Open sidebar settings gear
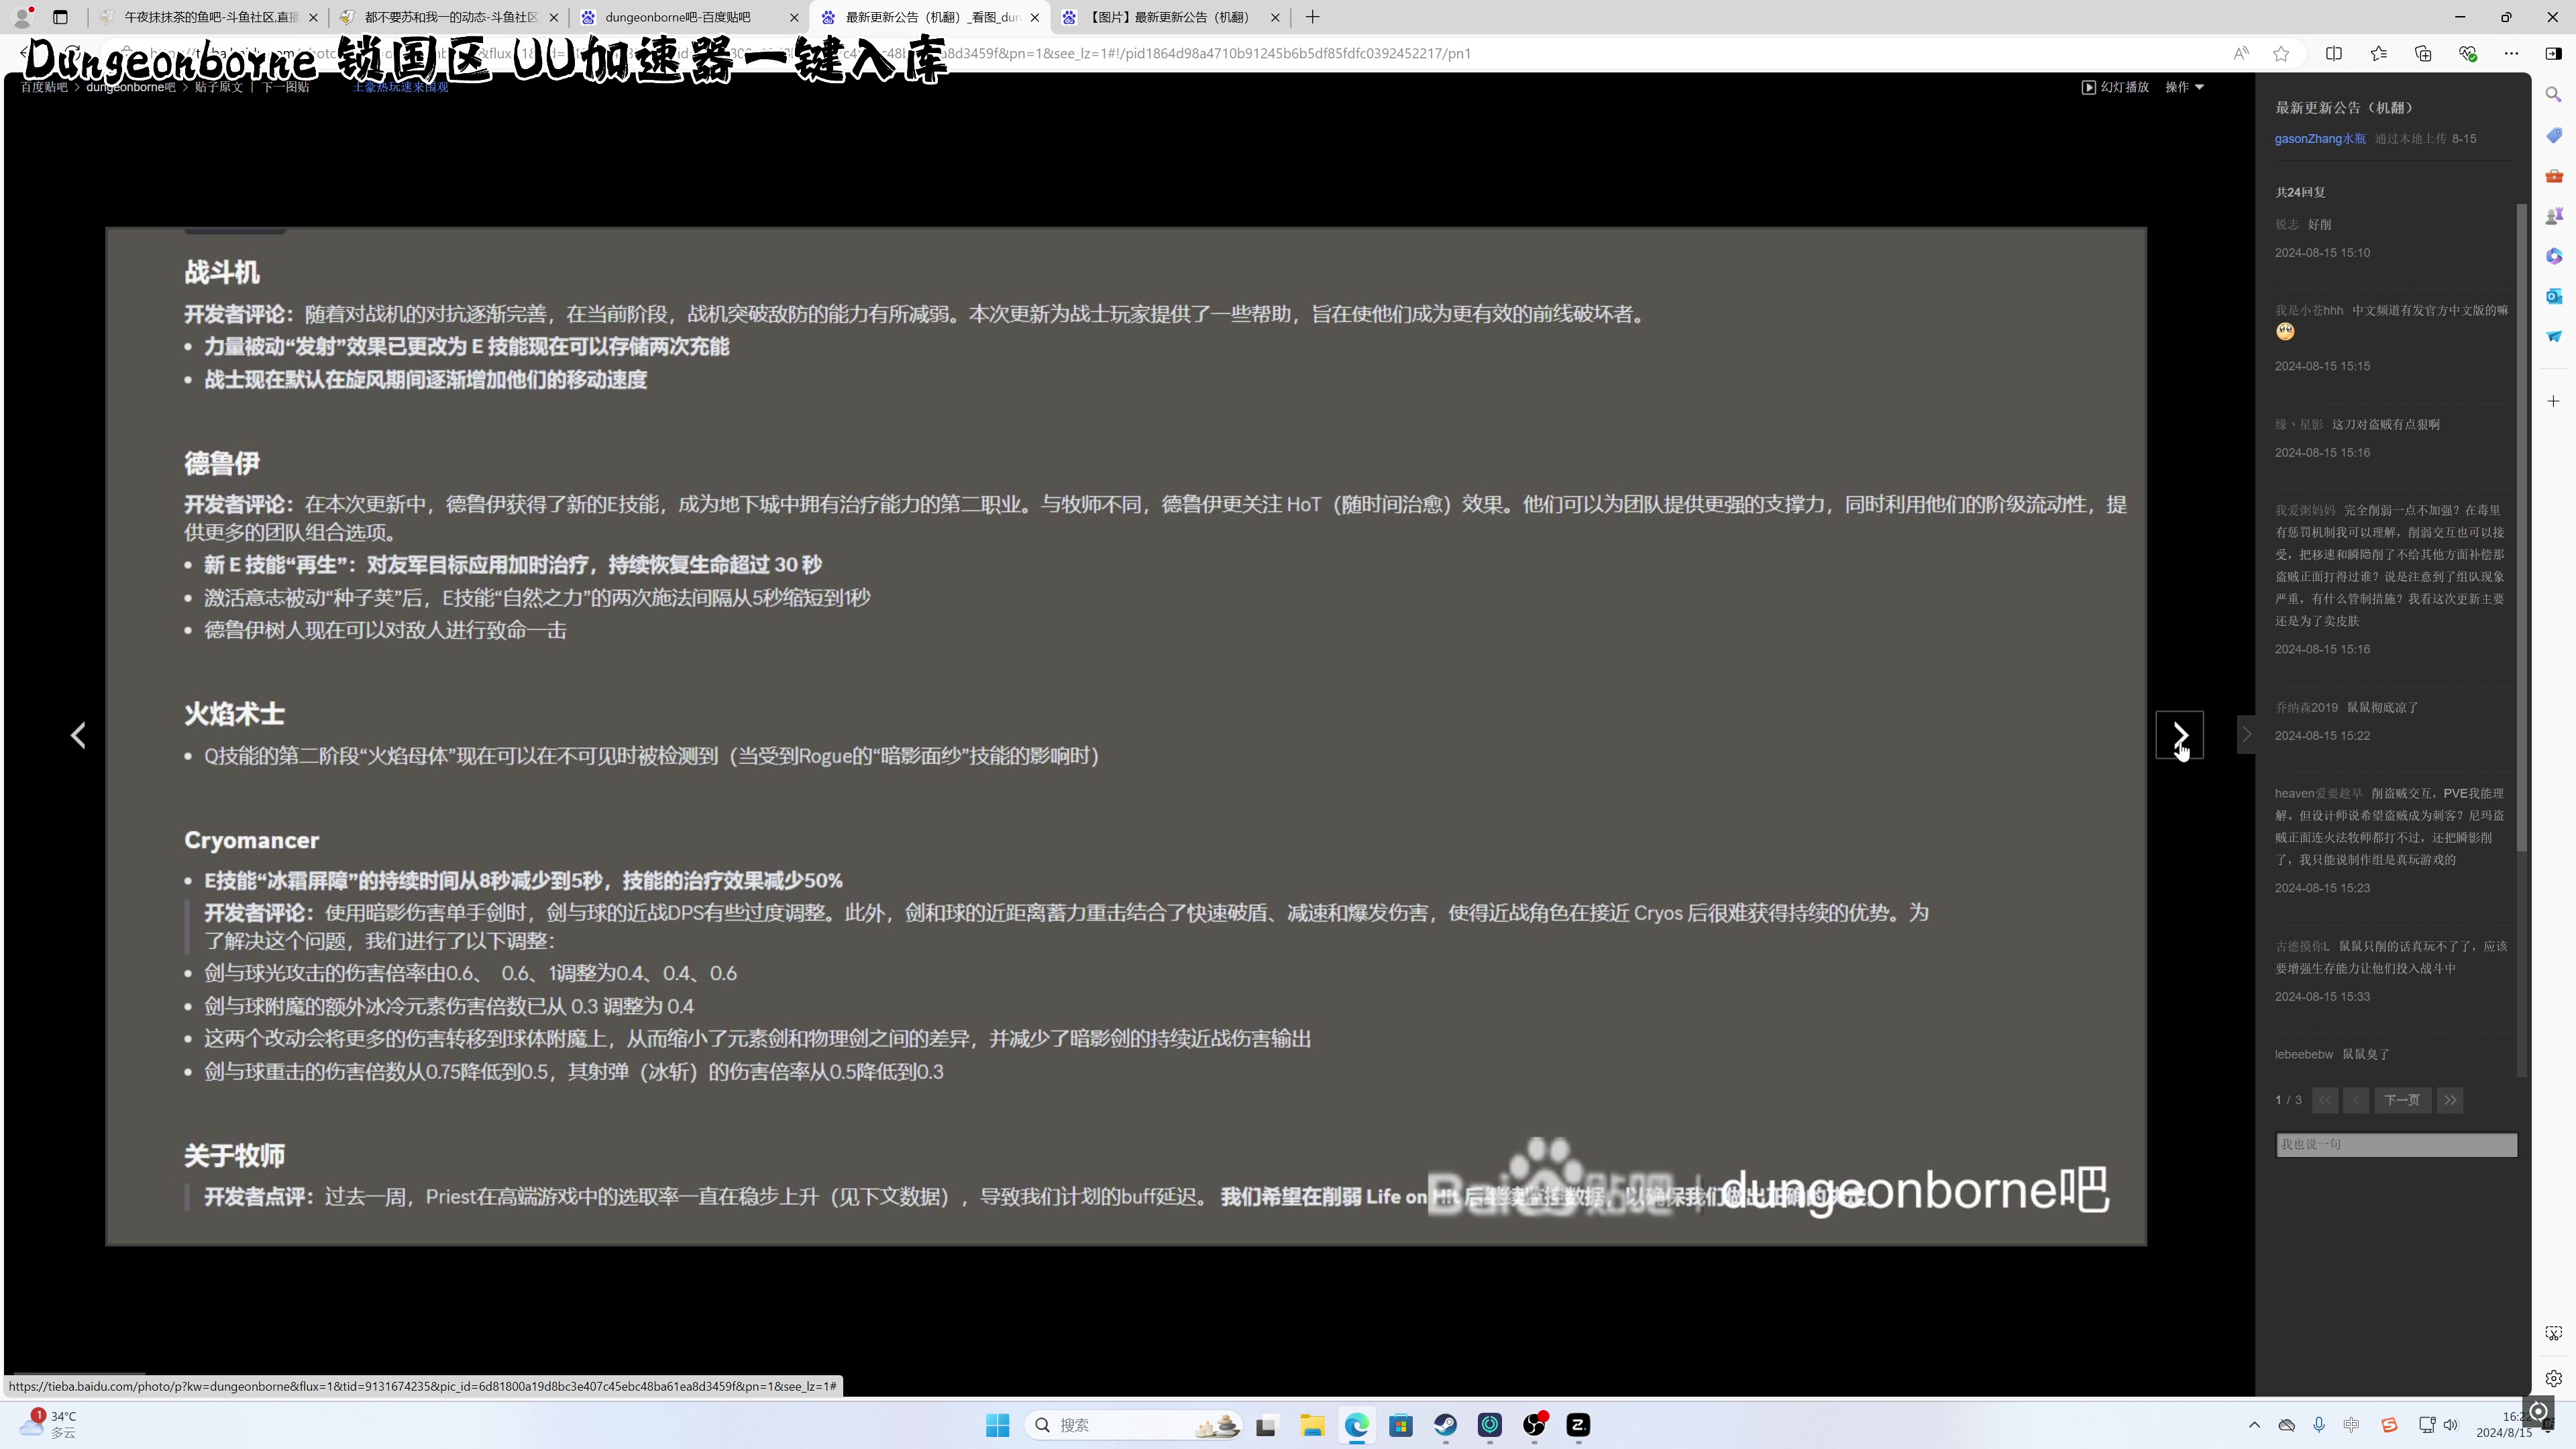The image size is (2576, 1449). click(2553, 1378)
